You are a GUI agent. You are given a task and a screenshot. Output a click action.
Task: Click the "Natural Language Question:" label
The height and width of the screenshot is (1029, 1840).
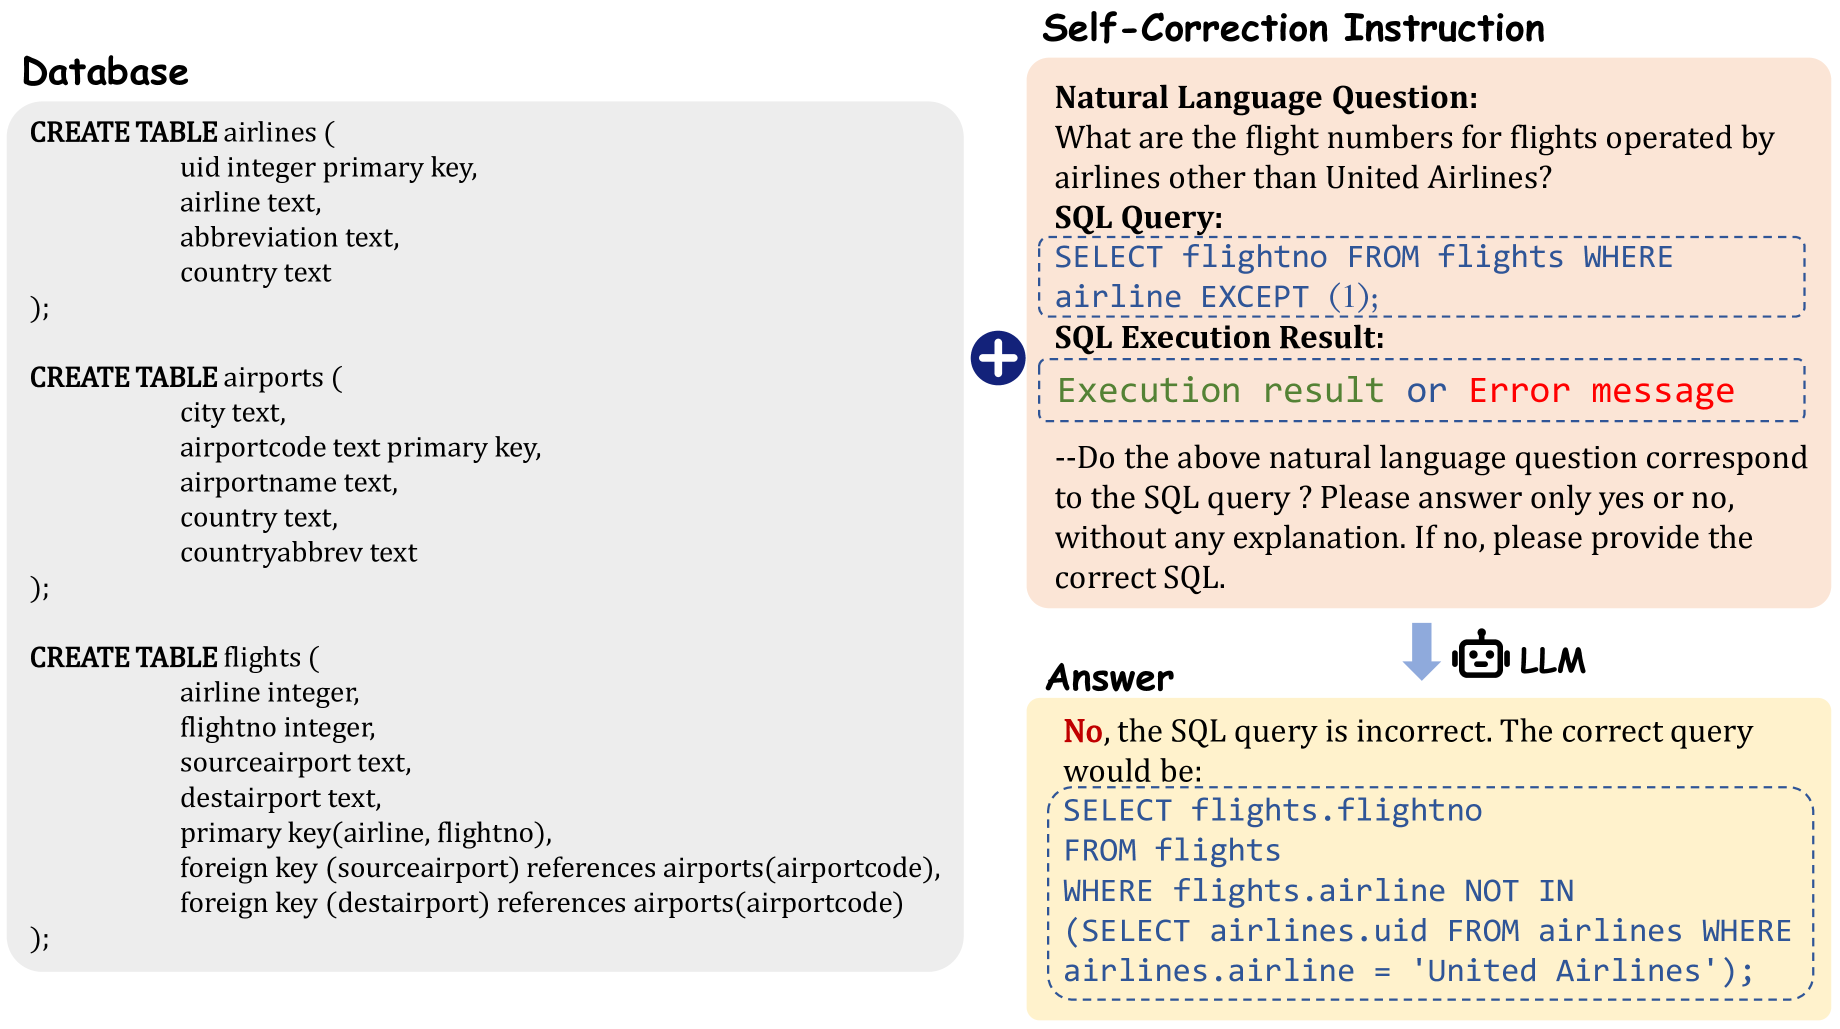pos(1265,97)
